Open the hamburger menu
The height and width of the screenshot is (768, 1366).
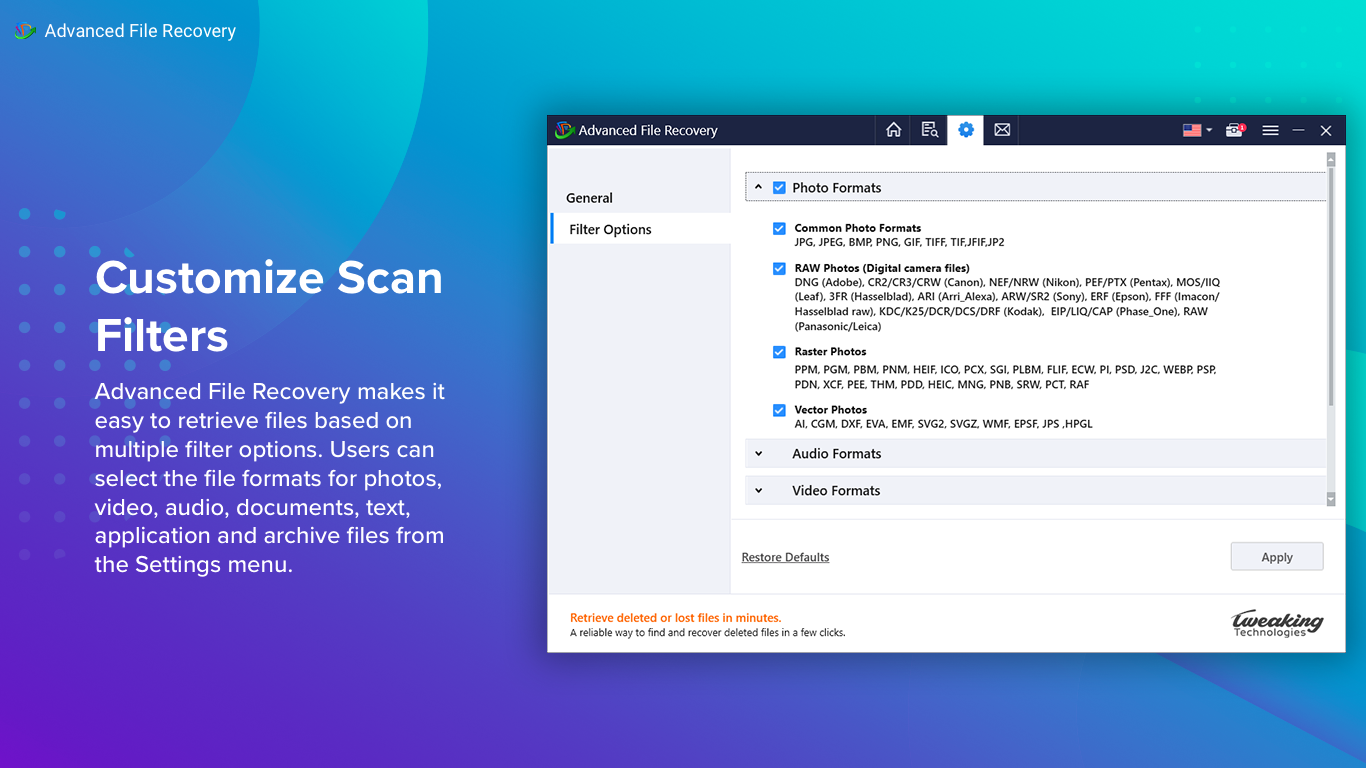(1270, 130)
